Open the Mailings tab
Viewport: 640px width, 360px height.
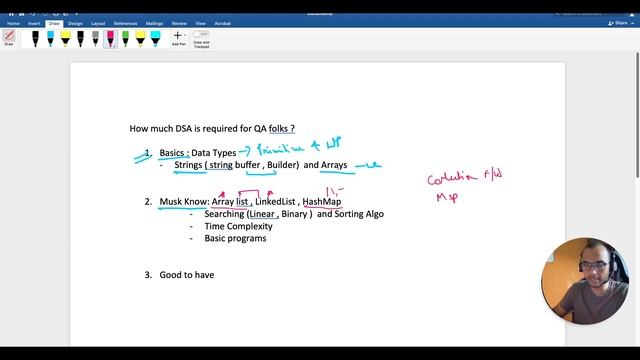pyautogui.click(x=154, y=24)
